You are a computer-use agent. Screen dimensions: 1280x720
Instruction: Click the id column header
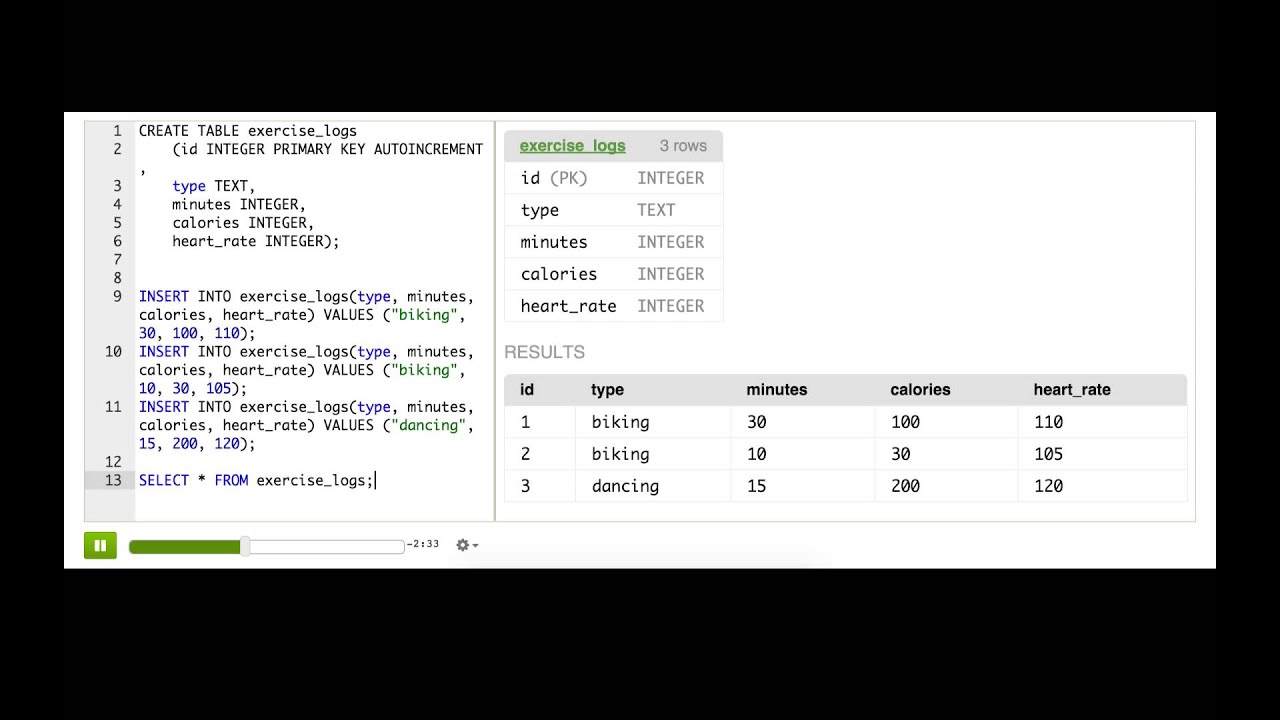point(527,390)
